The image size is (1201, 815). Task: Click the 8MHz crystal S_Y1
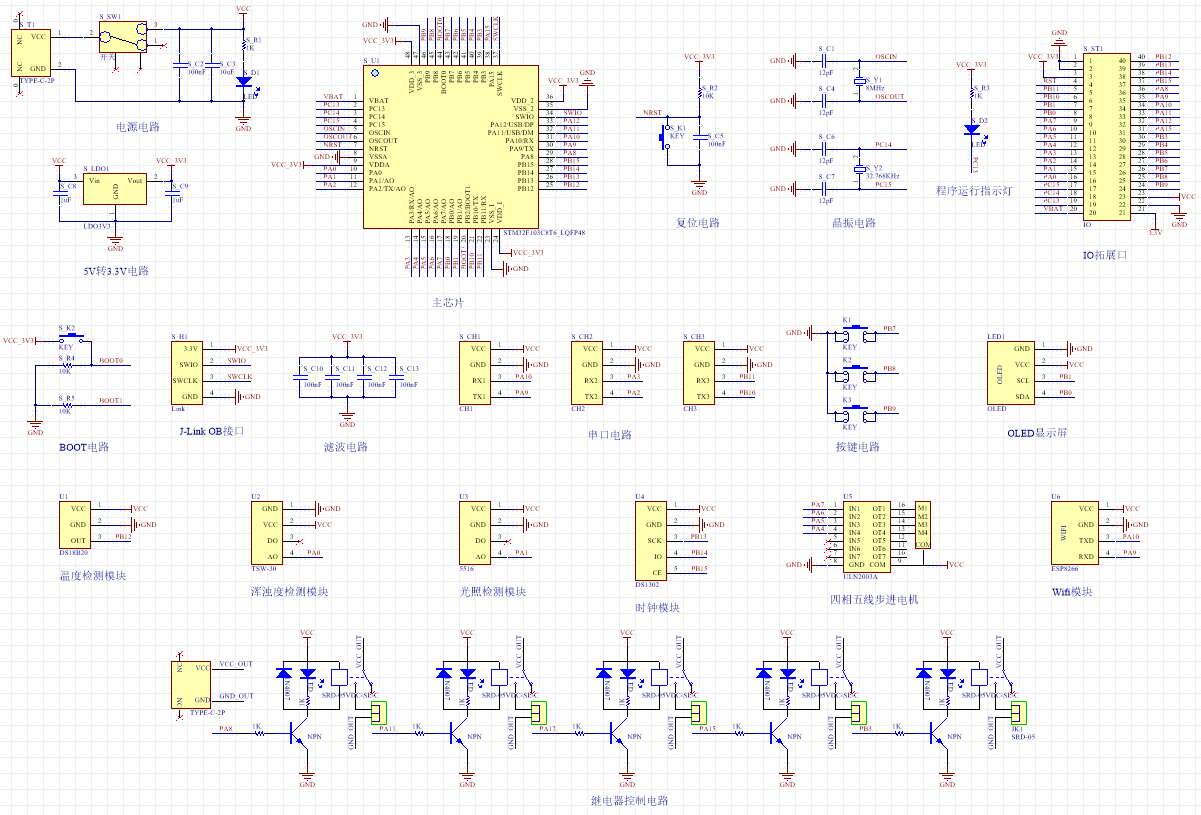coord(858,81)
